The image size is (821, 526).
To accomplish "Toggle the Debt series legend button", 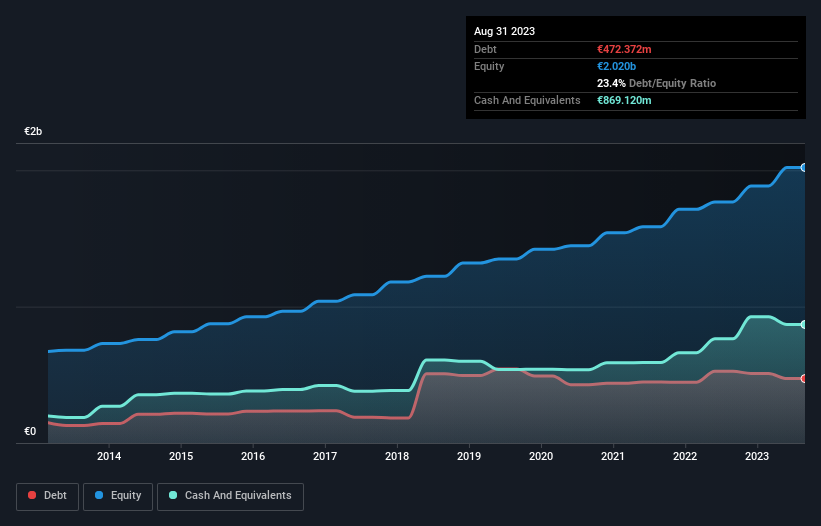I will [x=48, y=496].
